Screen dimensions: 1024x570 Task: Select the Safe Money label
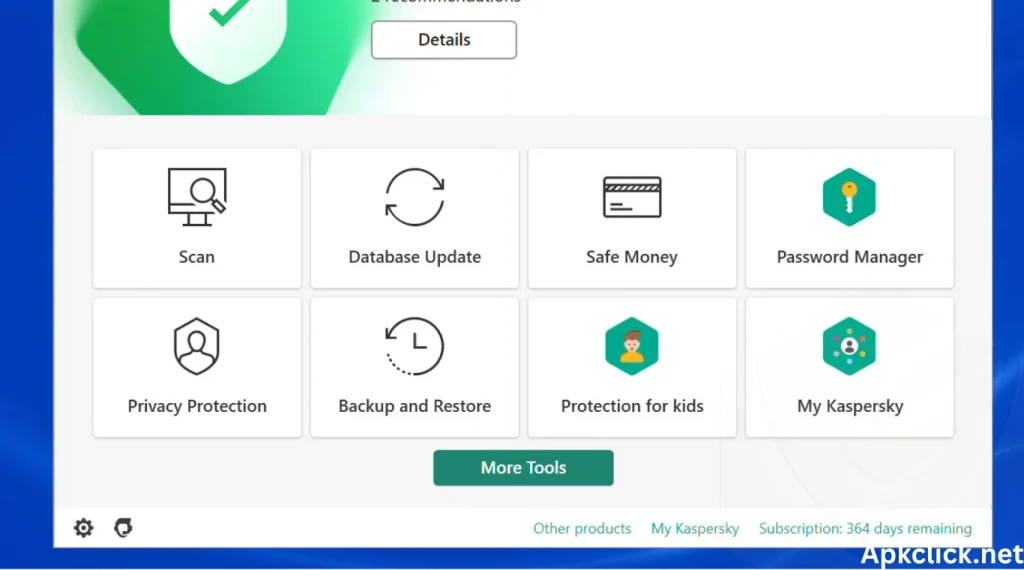pos(632,257)
